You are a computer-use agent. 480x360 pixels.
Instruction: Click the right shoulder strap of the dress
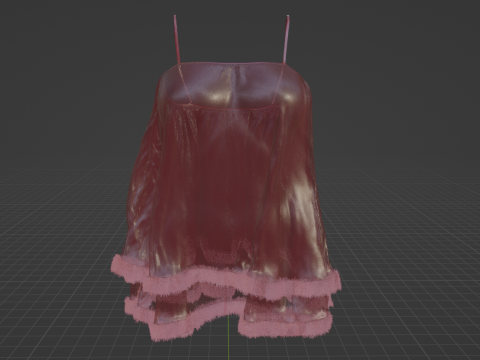[286, 39]
